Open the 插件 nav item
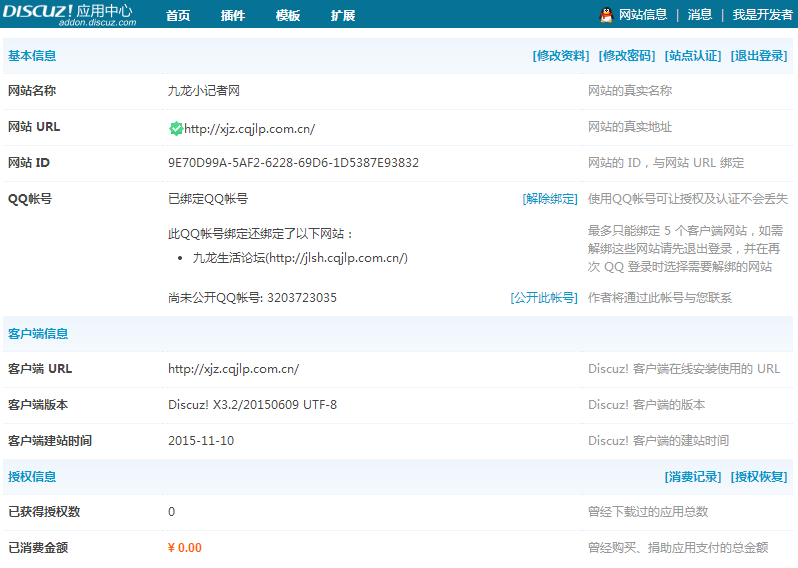 233,16
